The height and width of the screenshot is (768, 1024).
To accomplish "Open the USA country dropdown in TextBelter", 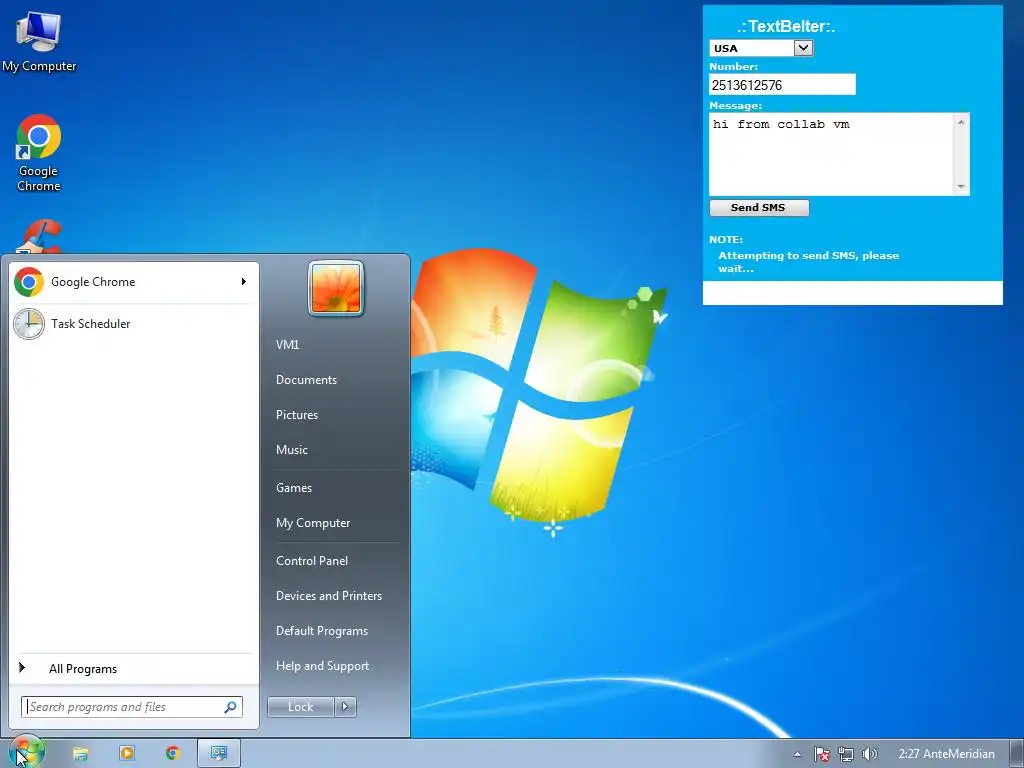I will coord(761,48).
